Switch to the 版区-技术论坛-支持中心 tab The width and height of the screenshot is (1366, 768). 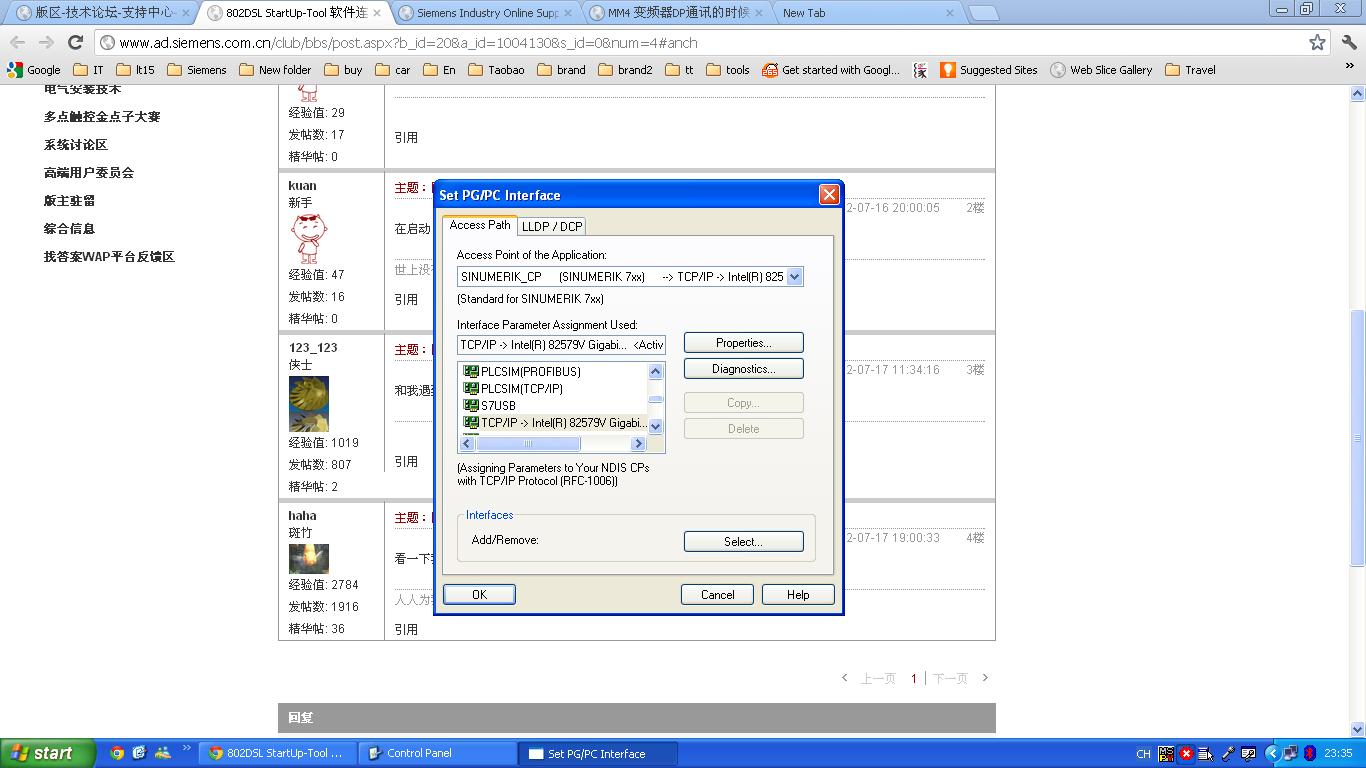tap(104, 13)
